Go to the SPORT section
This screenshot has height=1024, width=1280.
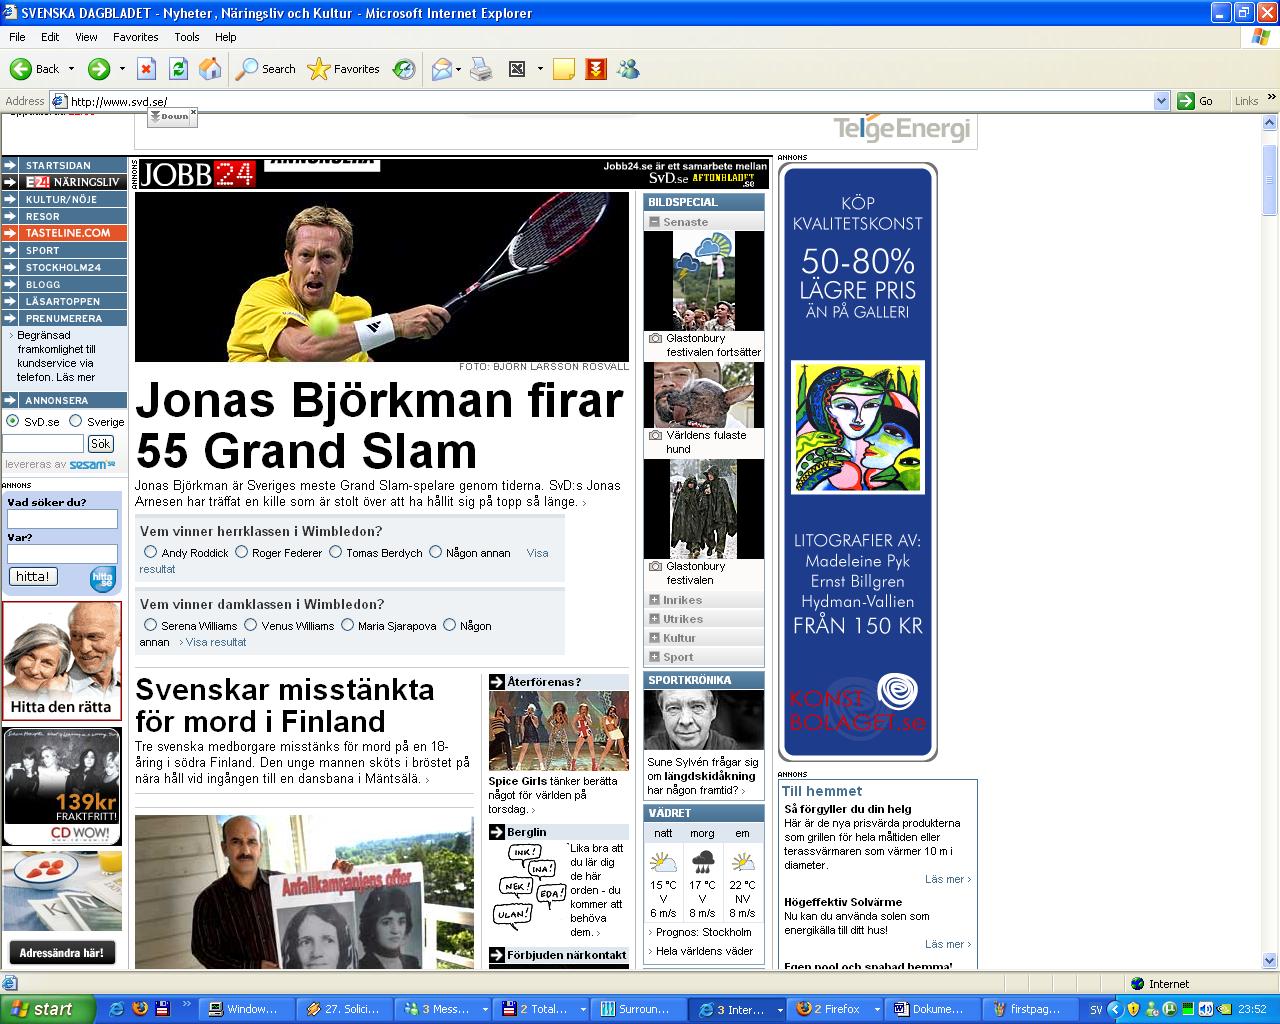point(65,250)
